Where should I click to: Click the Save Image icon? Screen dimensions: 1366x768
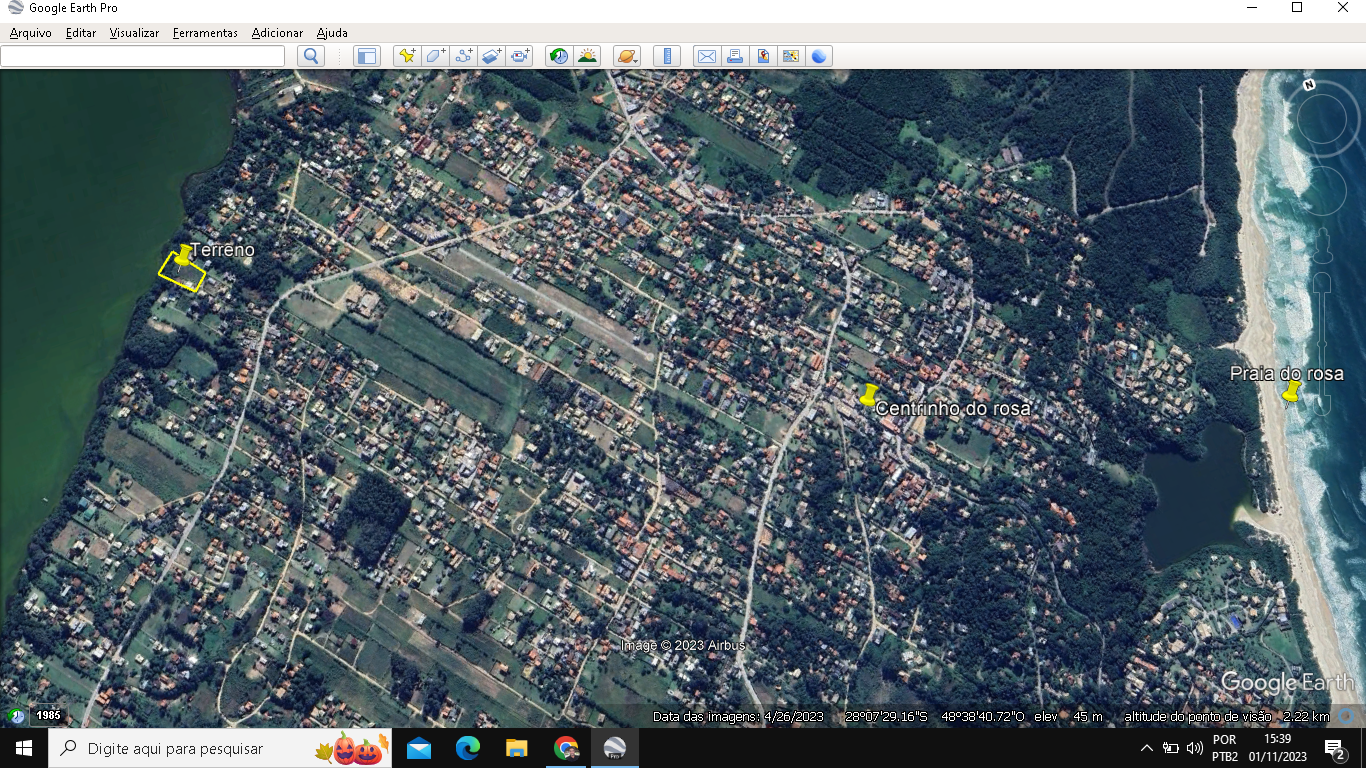coord(763,56)
